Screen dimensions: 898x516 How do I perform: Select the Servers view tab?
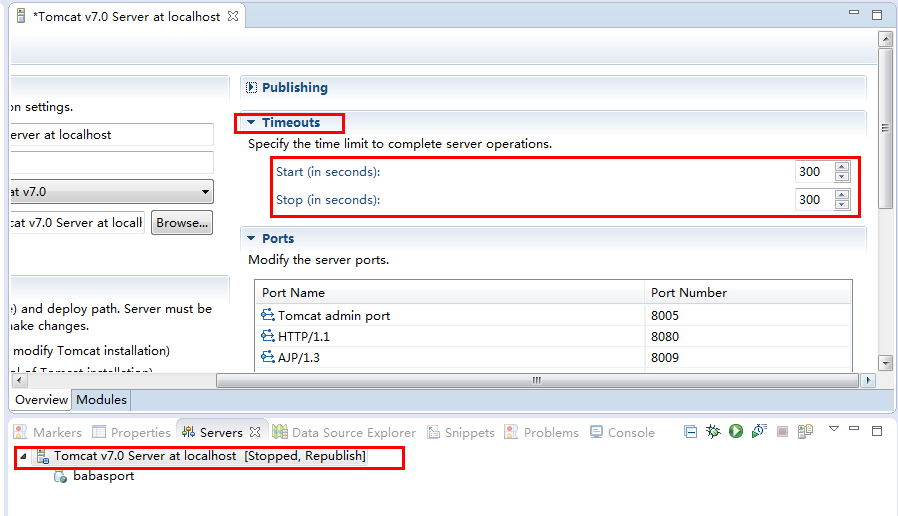220,432
